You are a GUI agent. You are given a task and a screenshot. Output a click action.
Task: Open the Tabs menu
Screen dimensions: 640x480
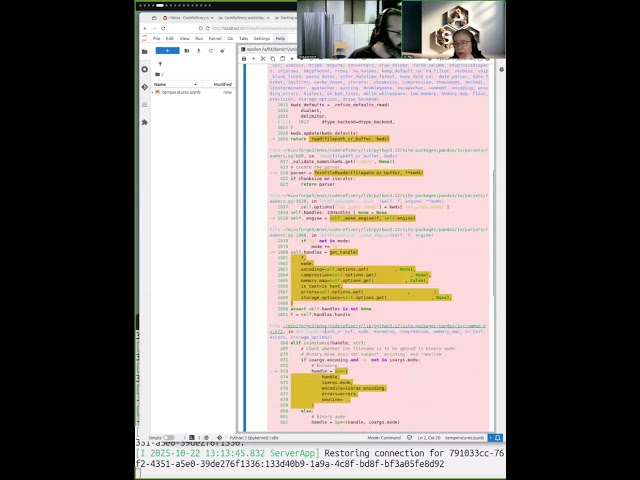[x=244, y=38]
